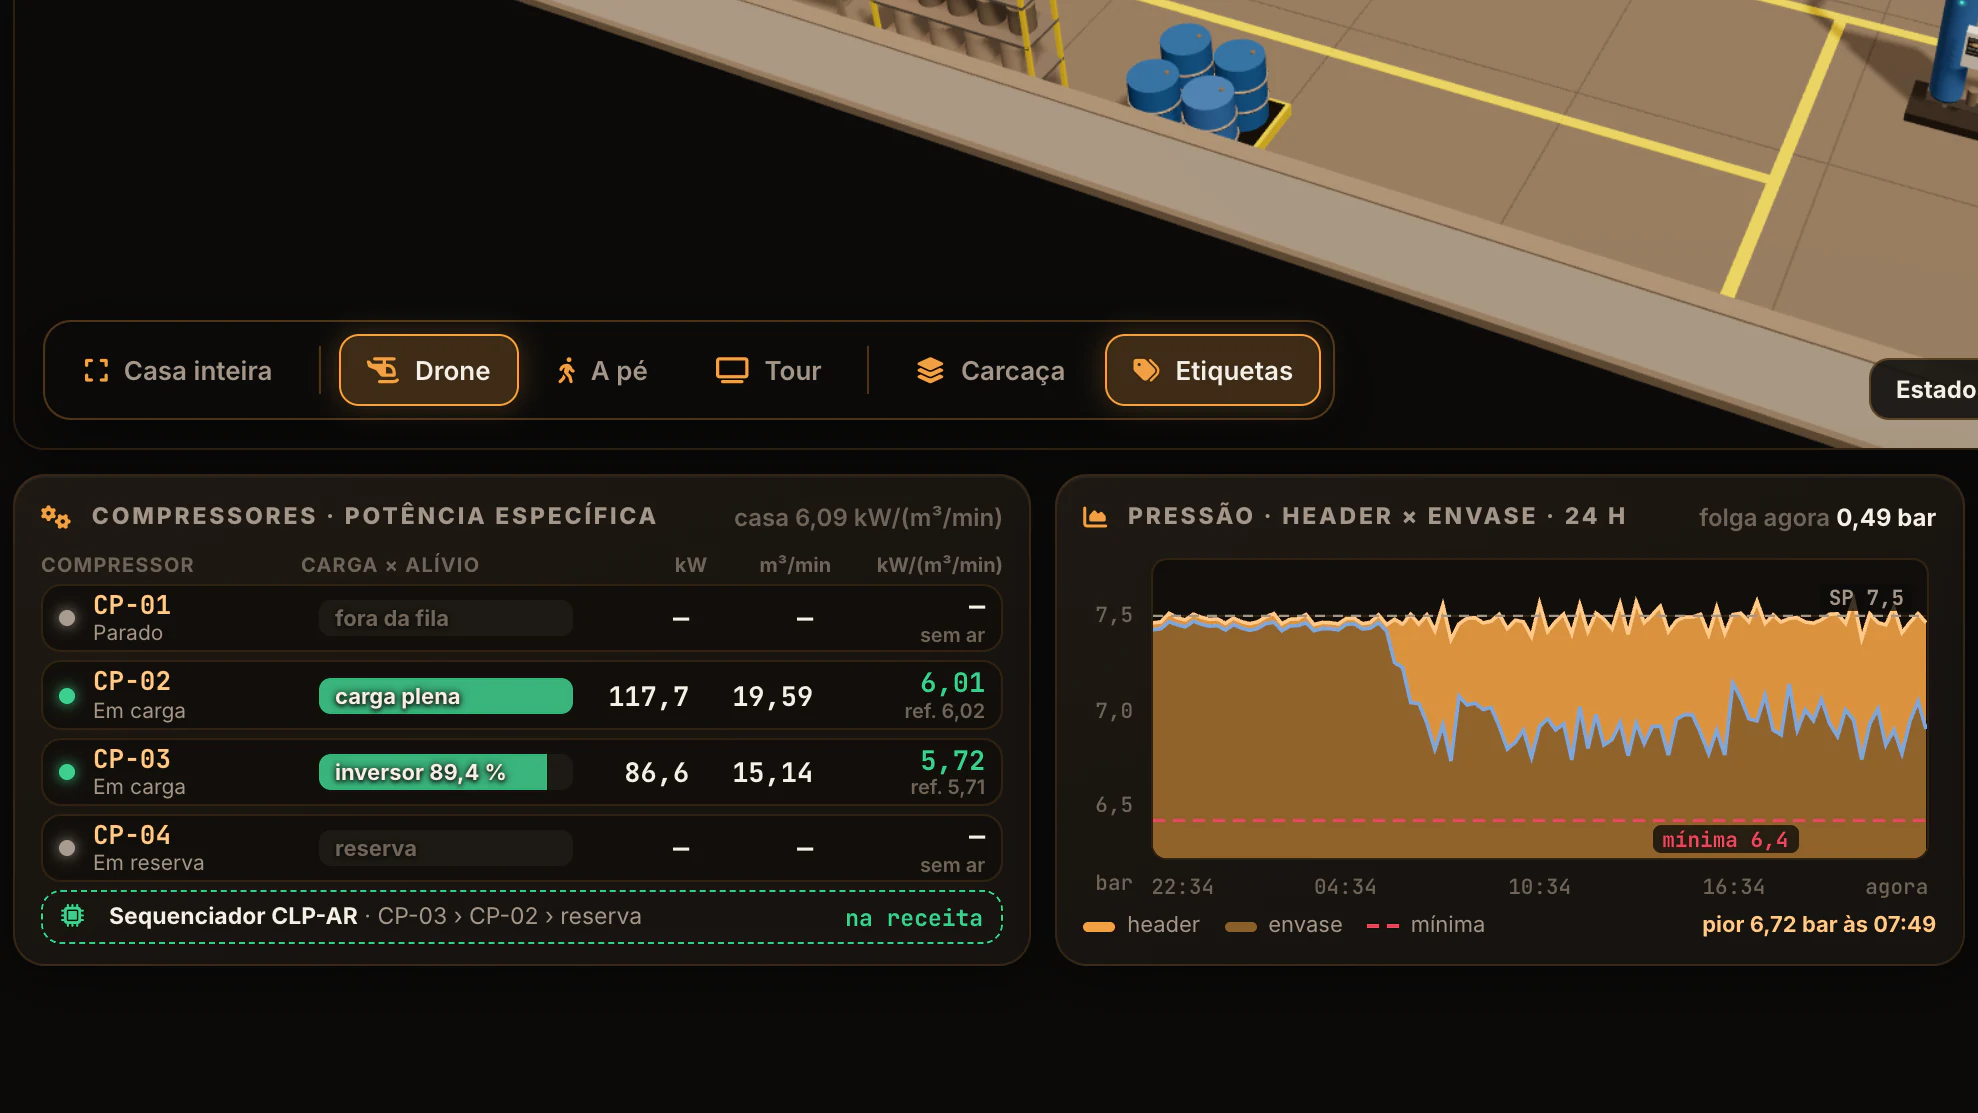1978x1113 pixels.
Task: Click the CP-03 specific power 5,72
Action: pos(952,761)
